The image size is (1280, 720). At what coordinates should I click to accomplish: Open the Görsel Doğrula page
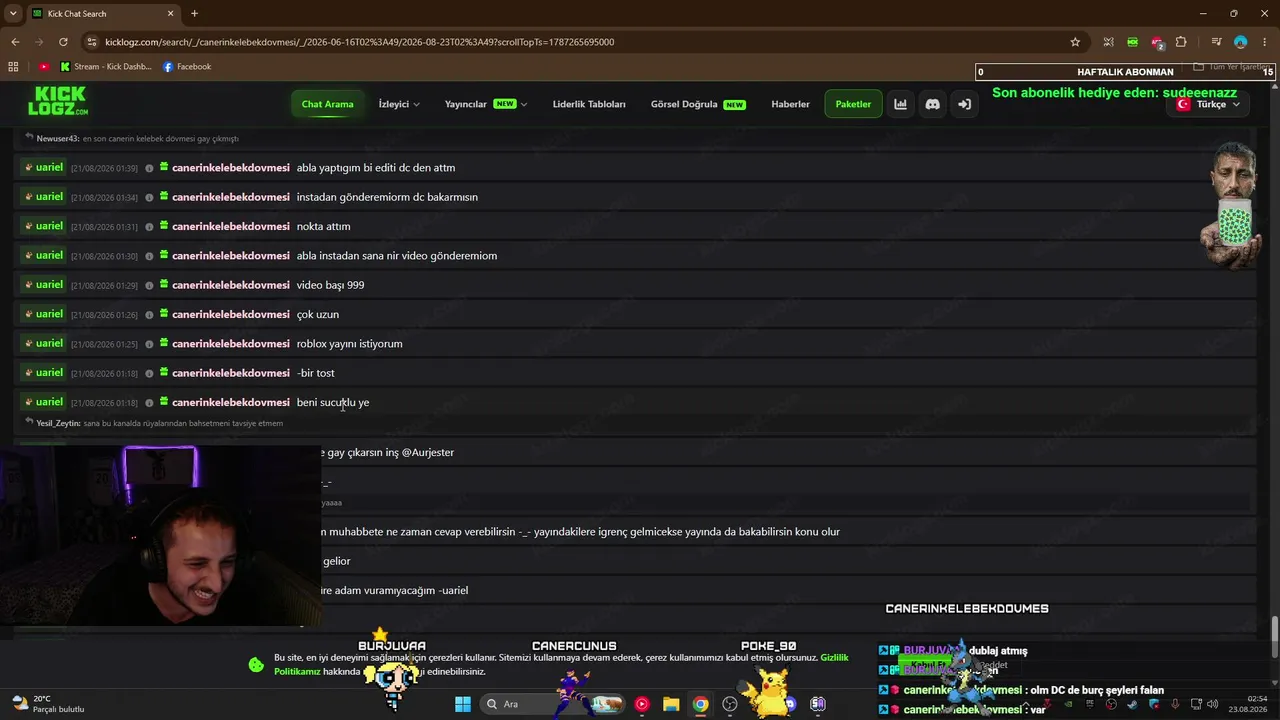pyautogui.click(x=698, y=104)
